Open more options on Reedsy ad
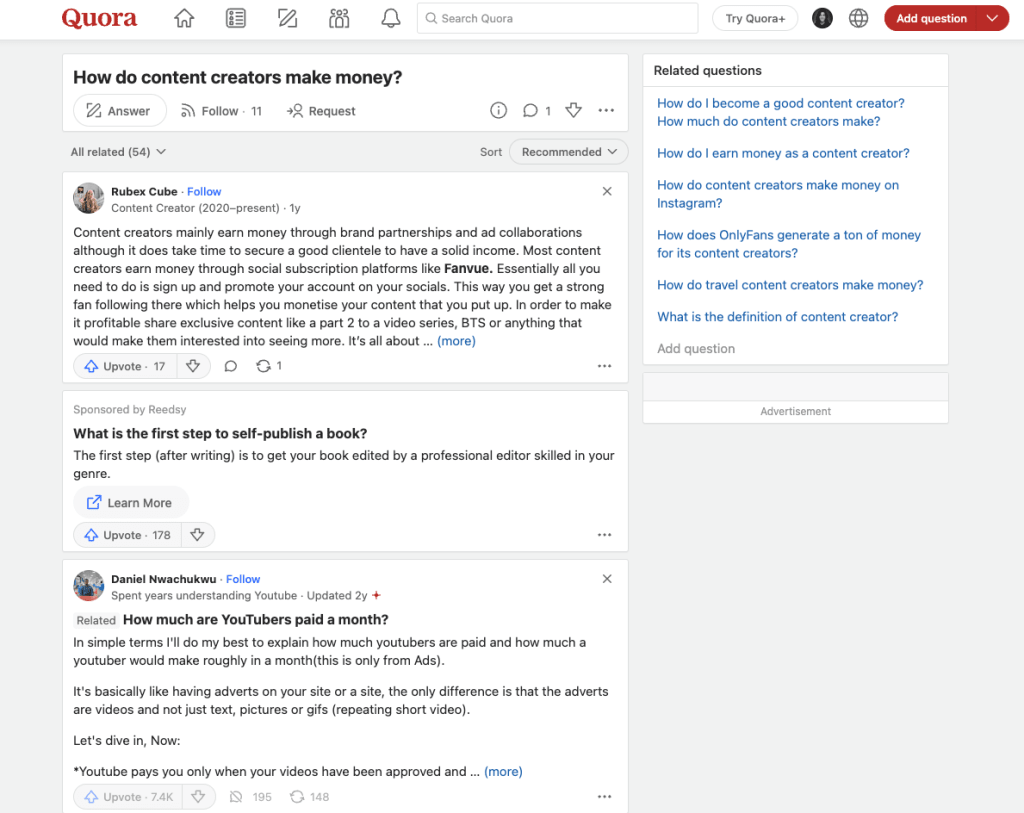 [x=605, y=535]
